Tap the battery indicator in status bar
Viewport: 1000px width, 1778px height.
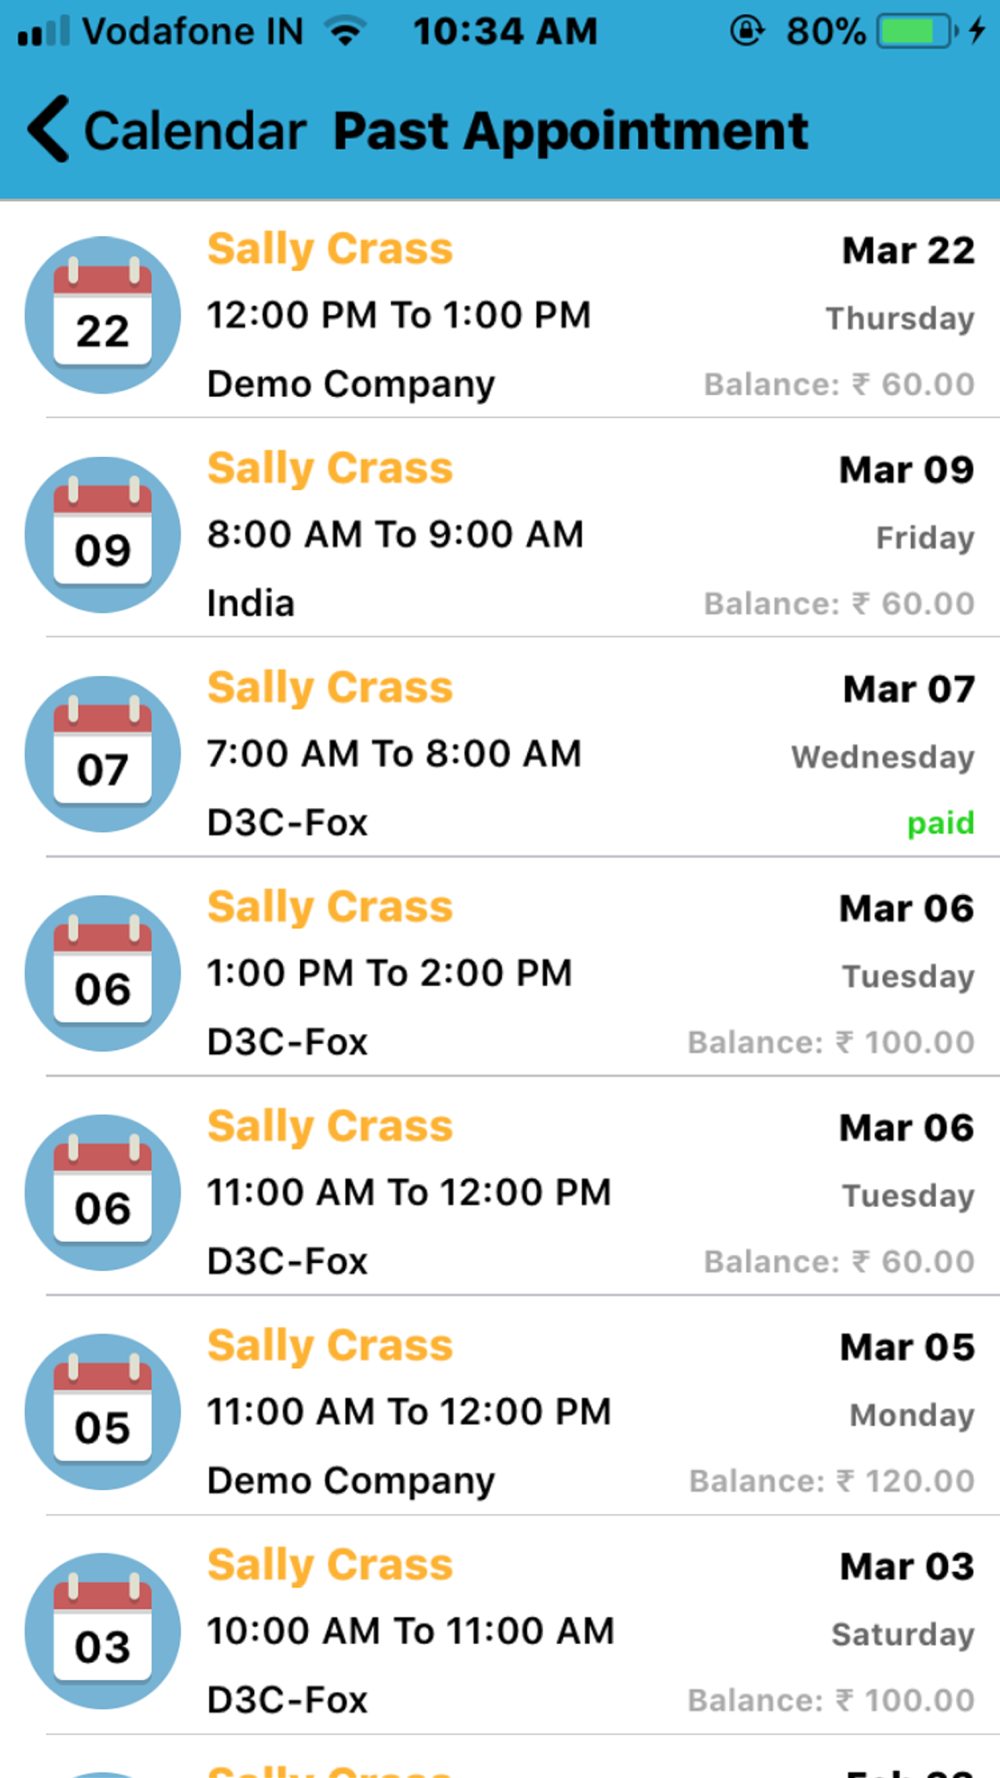[x=914, y=31]
